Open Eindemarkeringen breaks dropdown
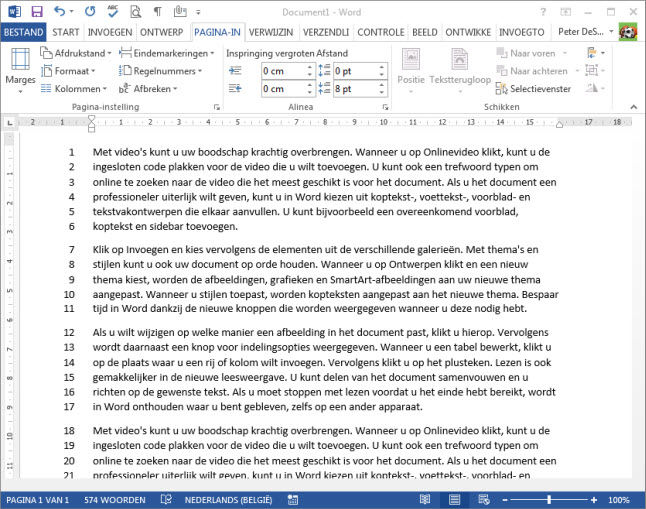The image size is (646, 509). [x=166, y=53]
